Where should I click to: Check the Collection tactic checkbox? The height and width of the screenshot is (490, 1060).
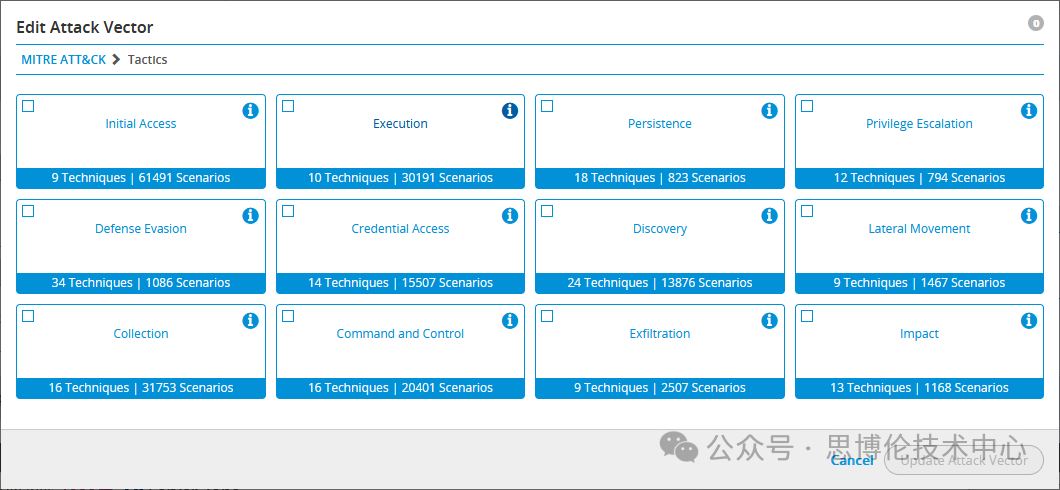click(x=28, y=316)
